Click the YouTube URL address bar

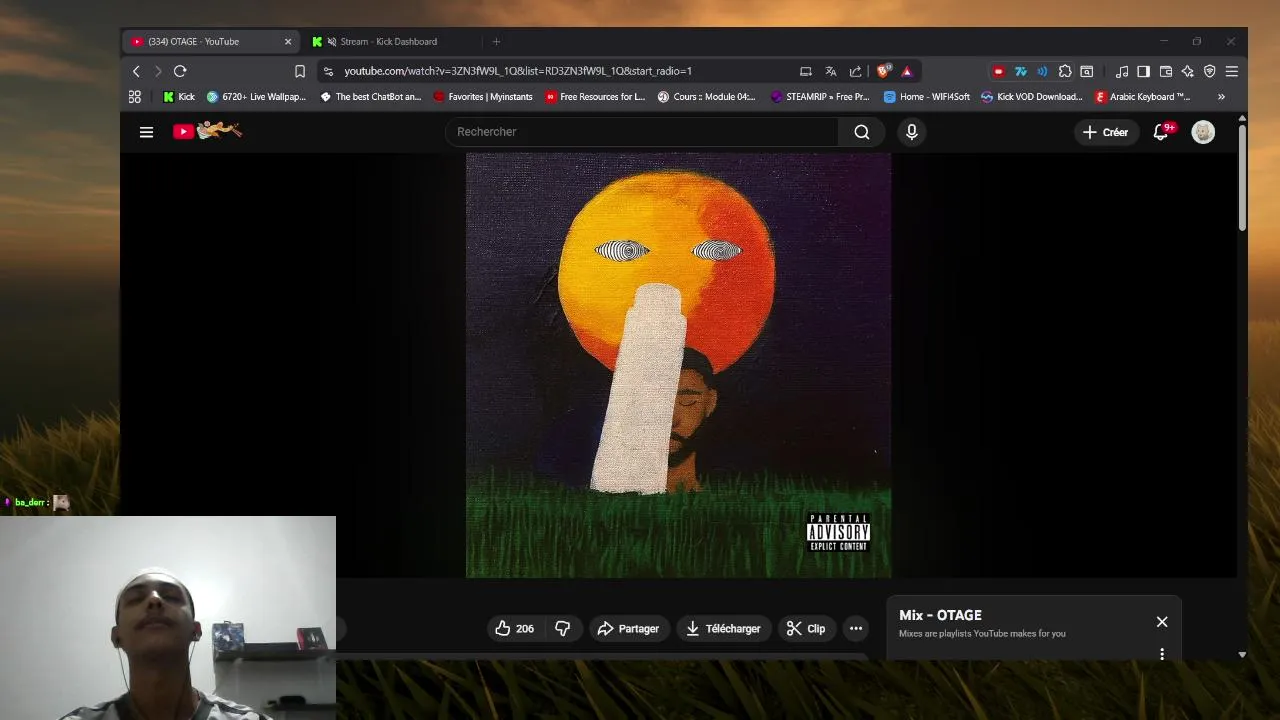518,71
